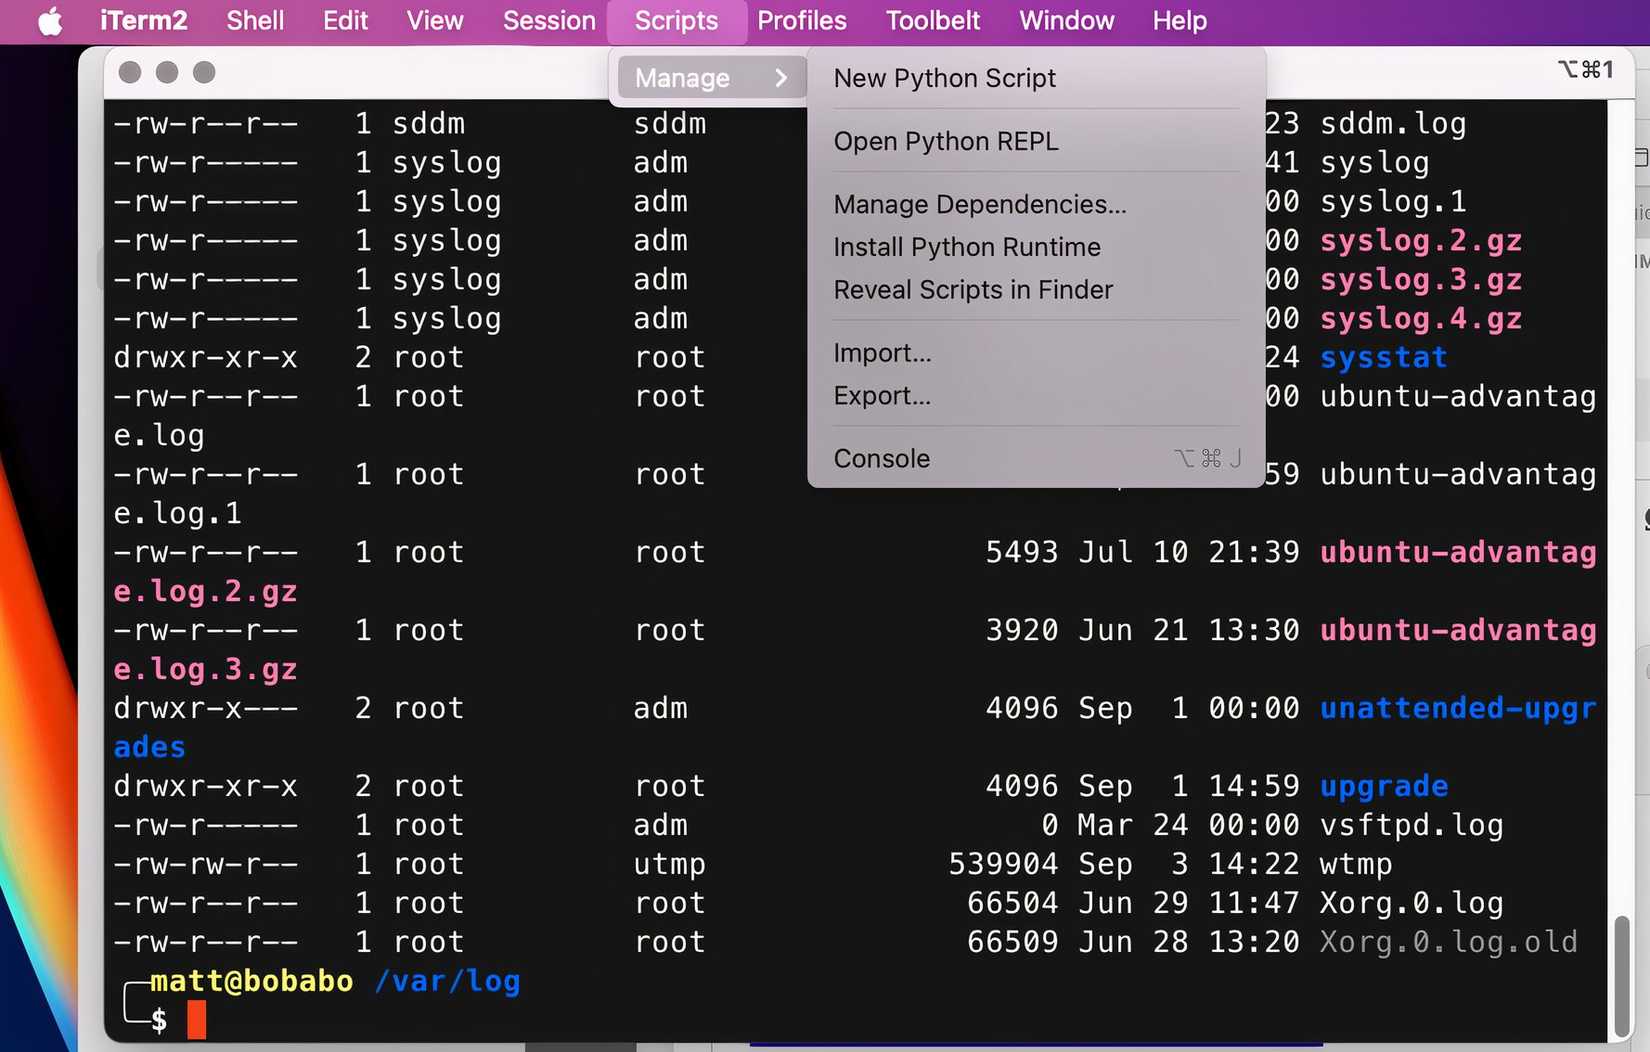Open the Shell menu
The width and height of the screenshot is (1650, 1052).
coord(255,21)
